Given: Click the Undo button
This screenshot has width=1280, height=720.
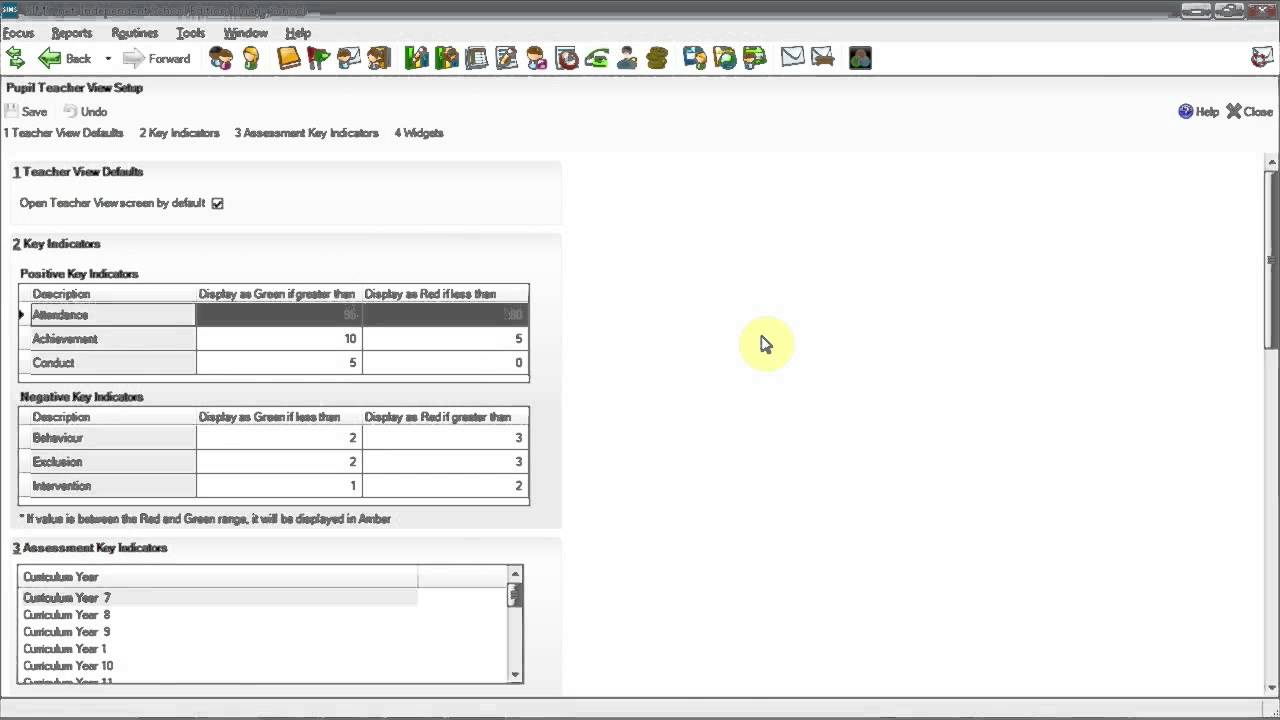Looking at the screenshot, I should [x=85, y=112].
